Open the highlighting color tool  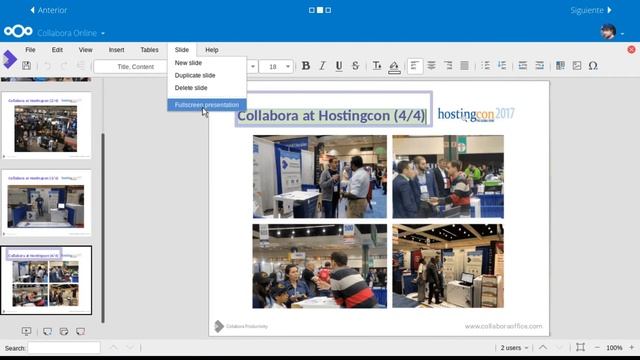(x=394, y=67)
